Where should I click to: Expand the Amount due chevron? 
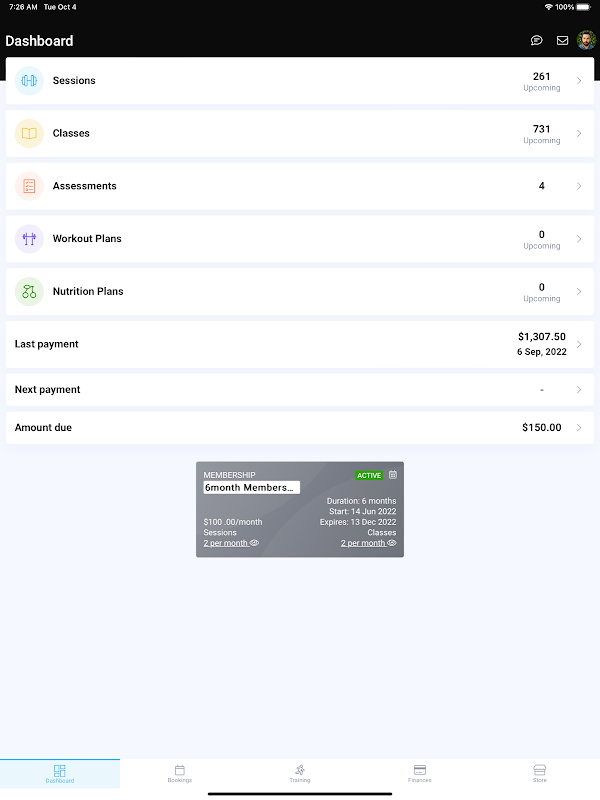[x=579, y=428]
